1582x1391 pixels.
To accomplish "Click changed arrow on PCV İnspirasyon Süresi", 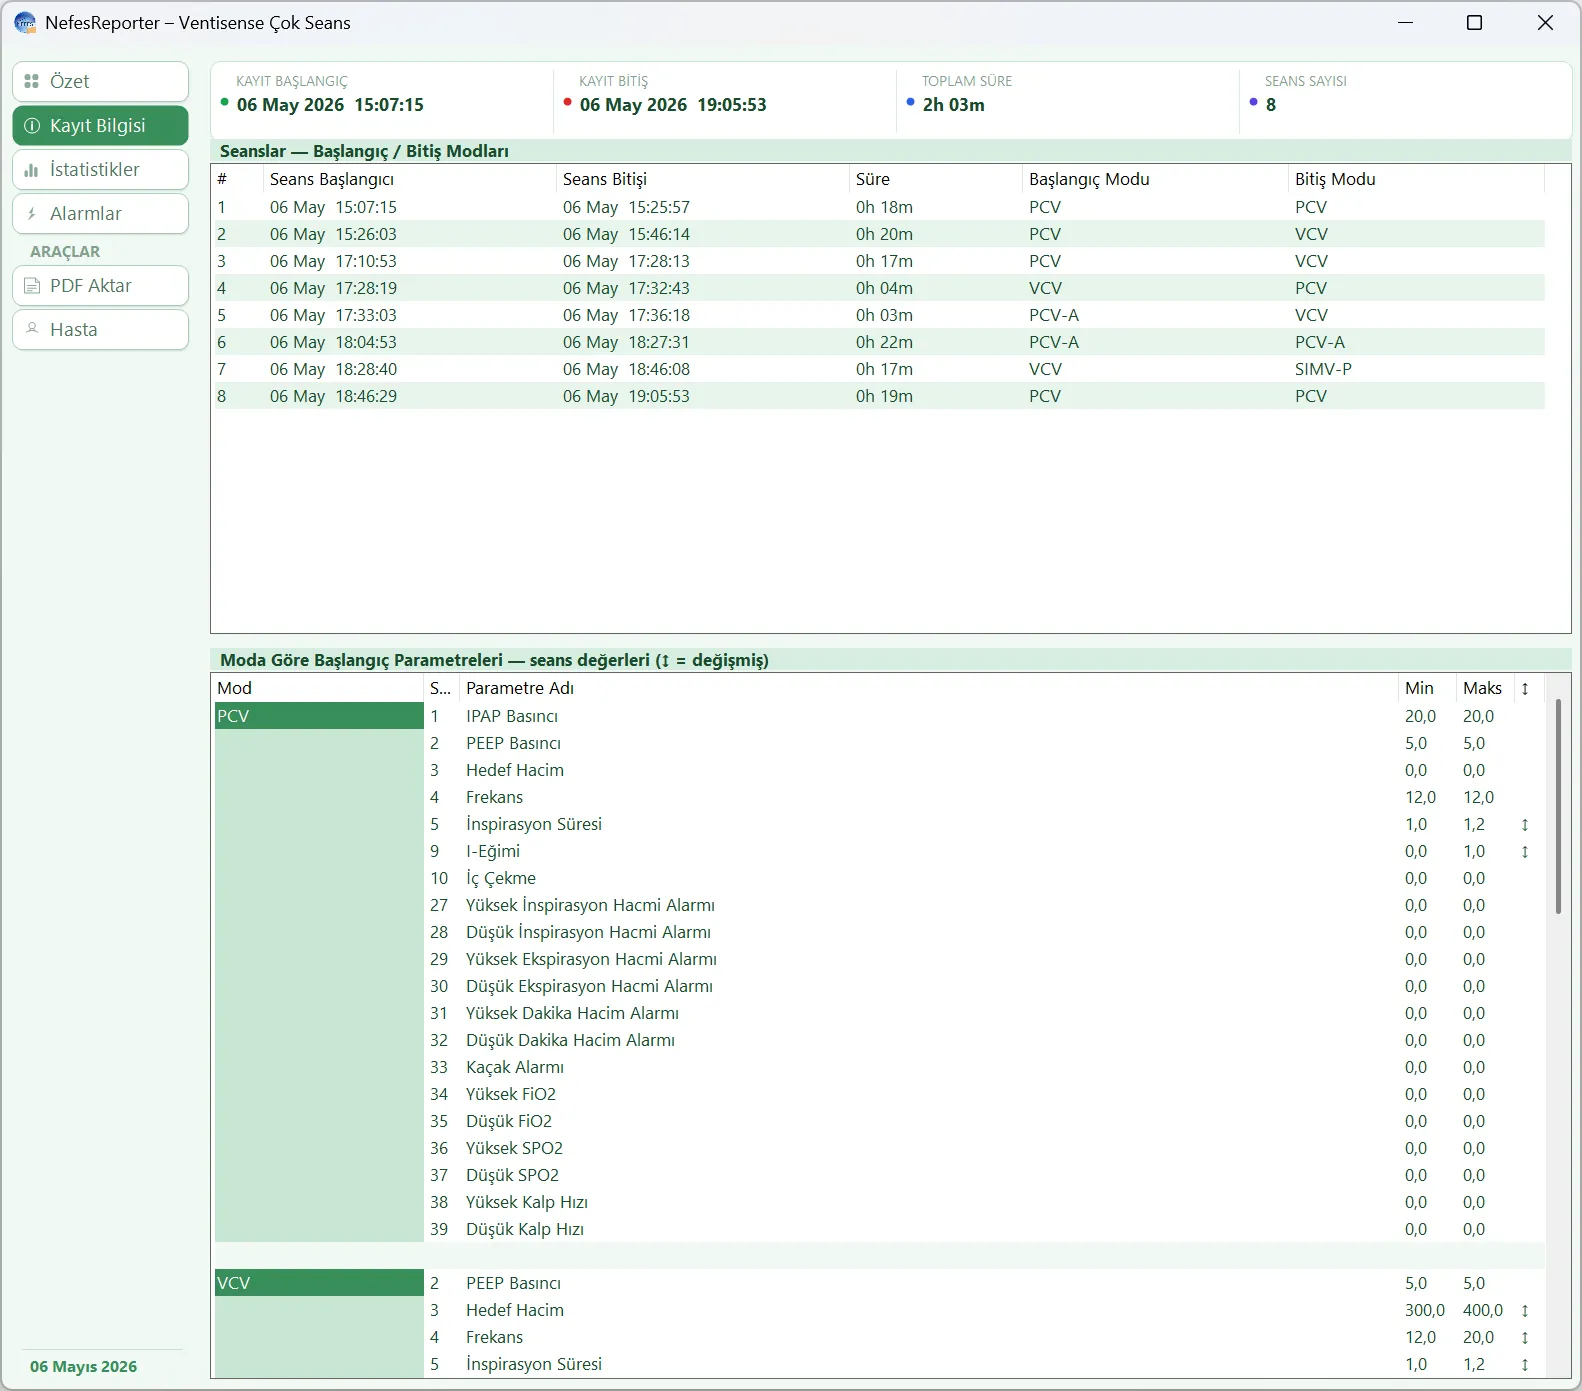I will pyautogui.click(x=1525, y=825).
